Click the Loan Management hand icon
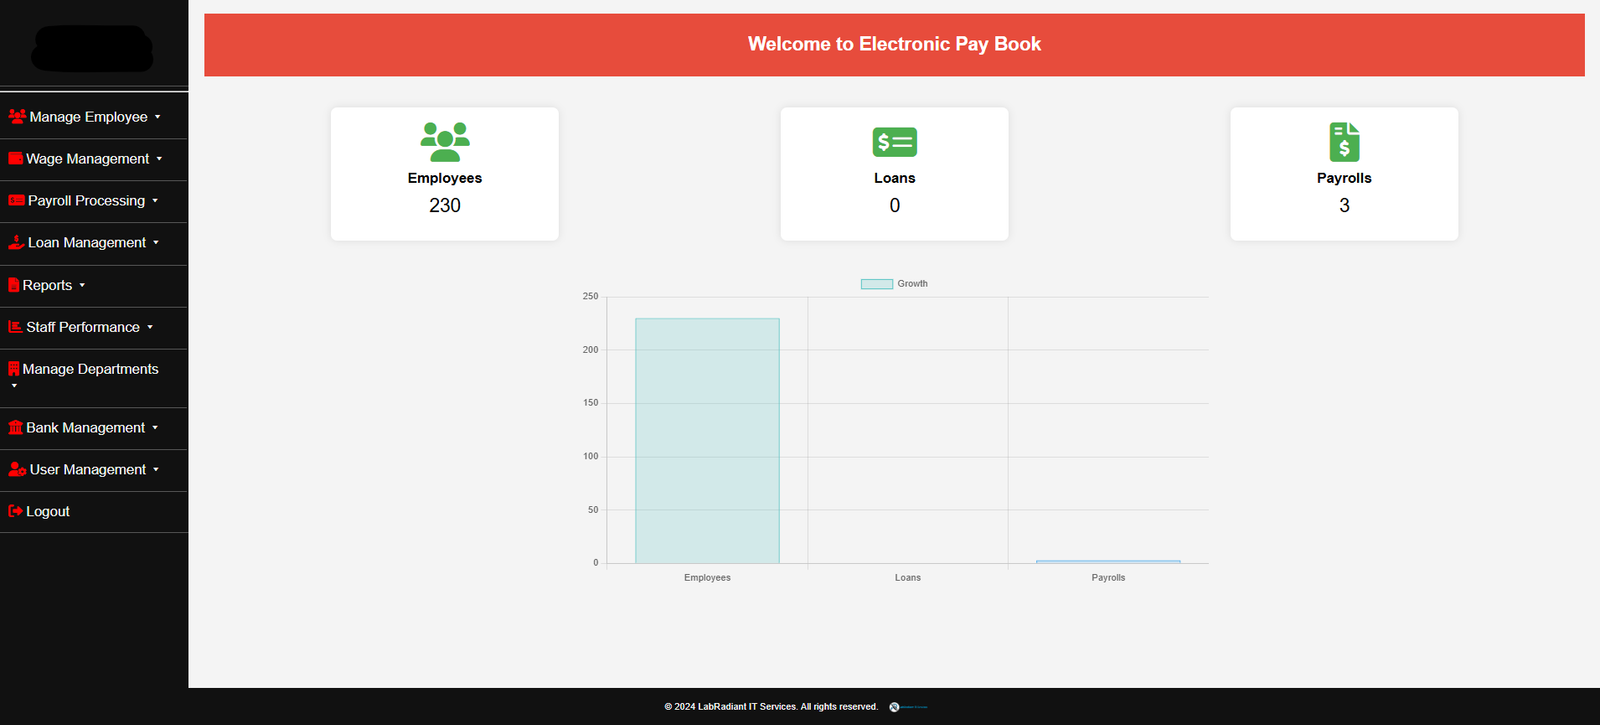The width and height of the screenshot is (1600, 725). pyautogui.click(x=16, y=243)
